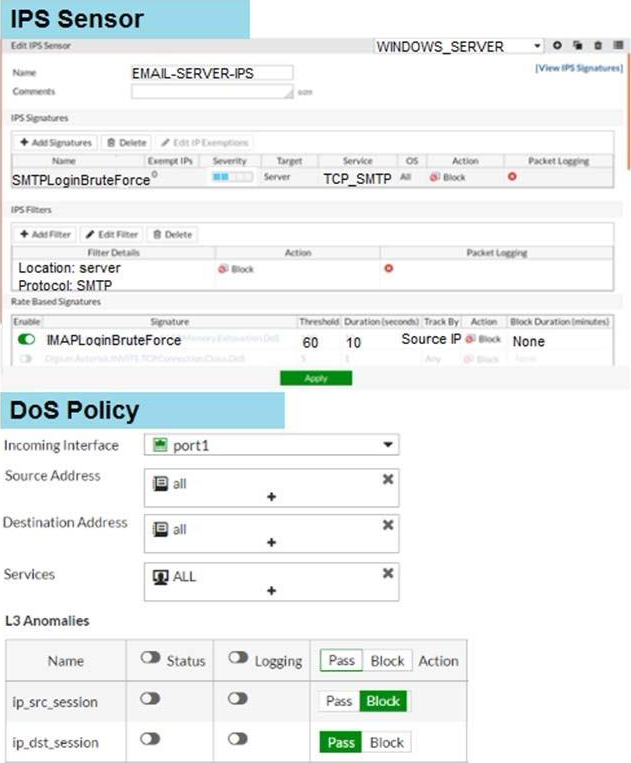Click packet logging icon in SMTPLoginBruteForce row
Viewport: 631px width, 763px height.
coord(512,177)
